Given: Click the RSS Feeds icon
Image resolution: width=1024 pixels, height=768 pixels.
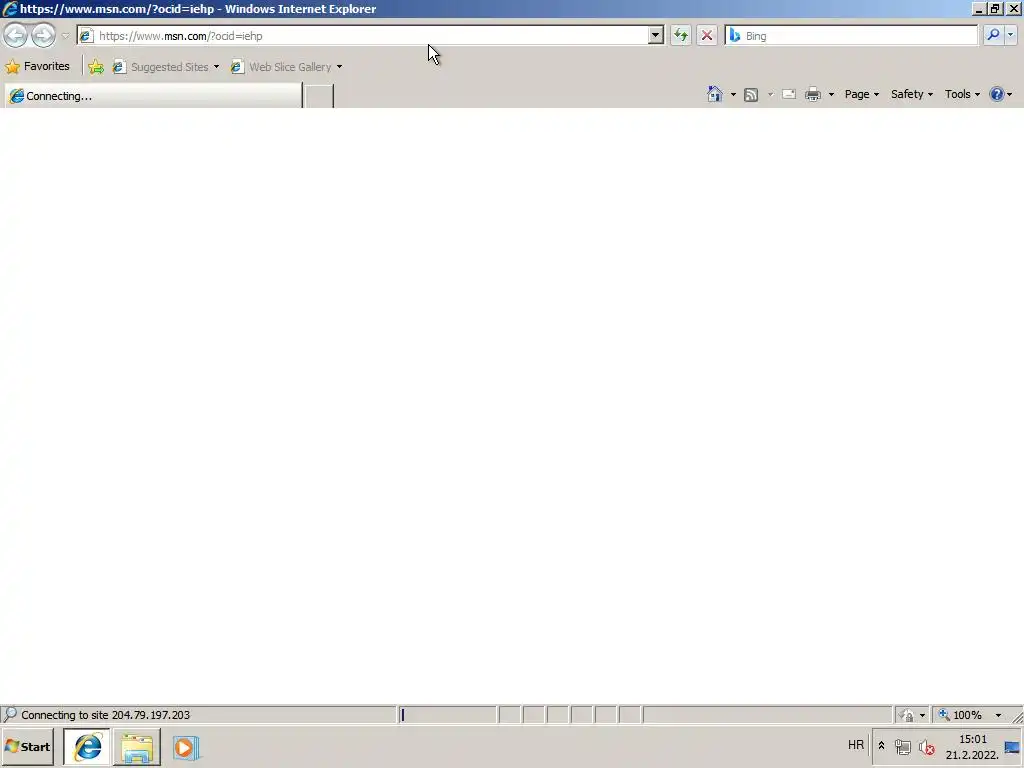Looking at the screenshot, I should (751, 95).
